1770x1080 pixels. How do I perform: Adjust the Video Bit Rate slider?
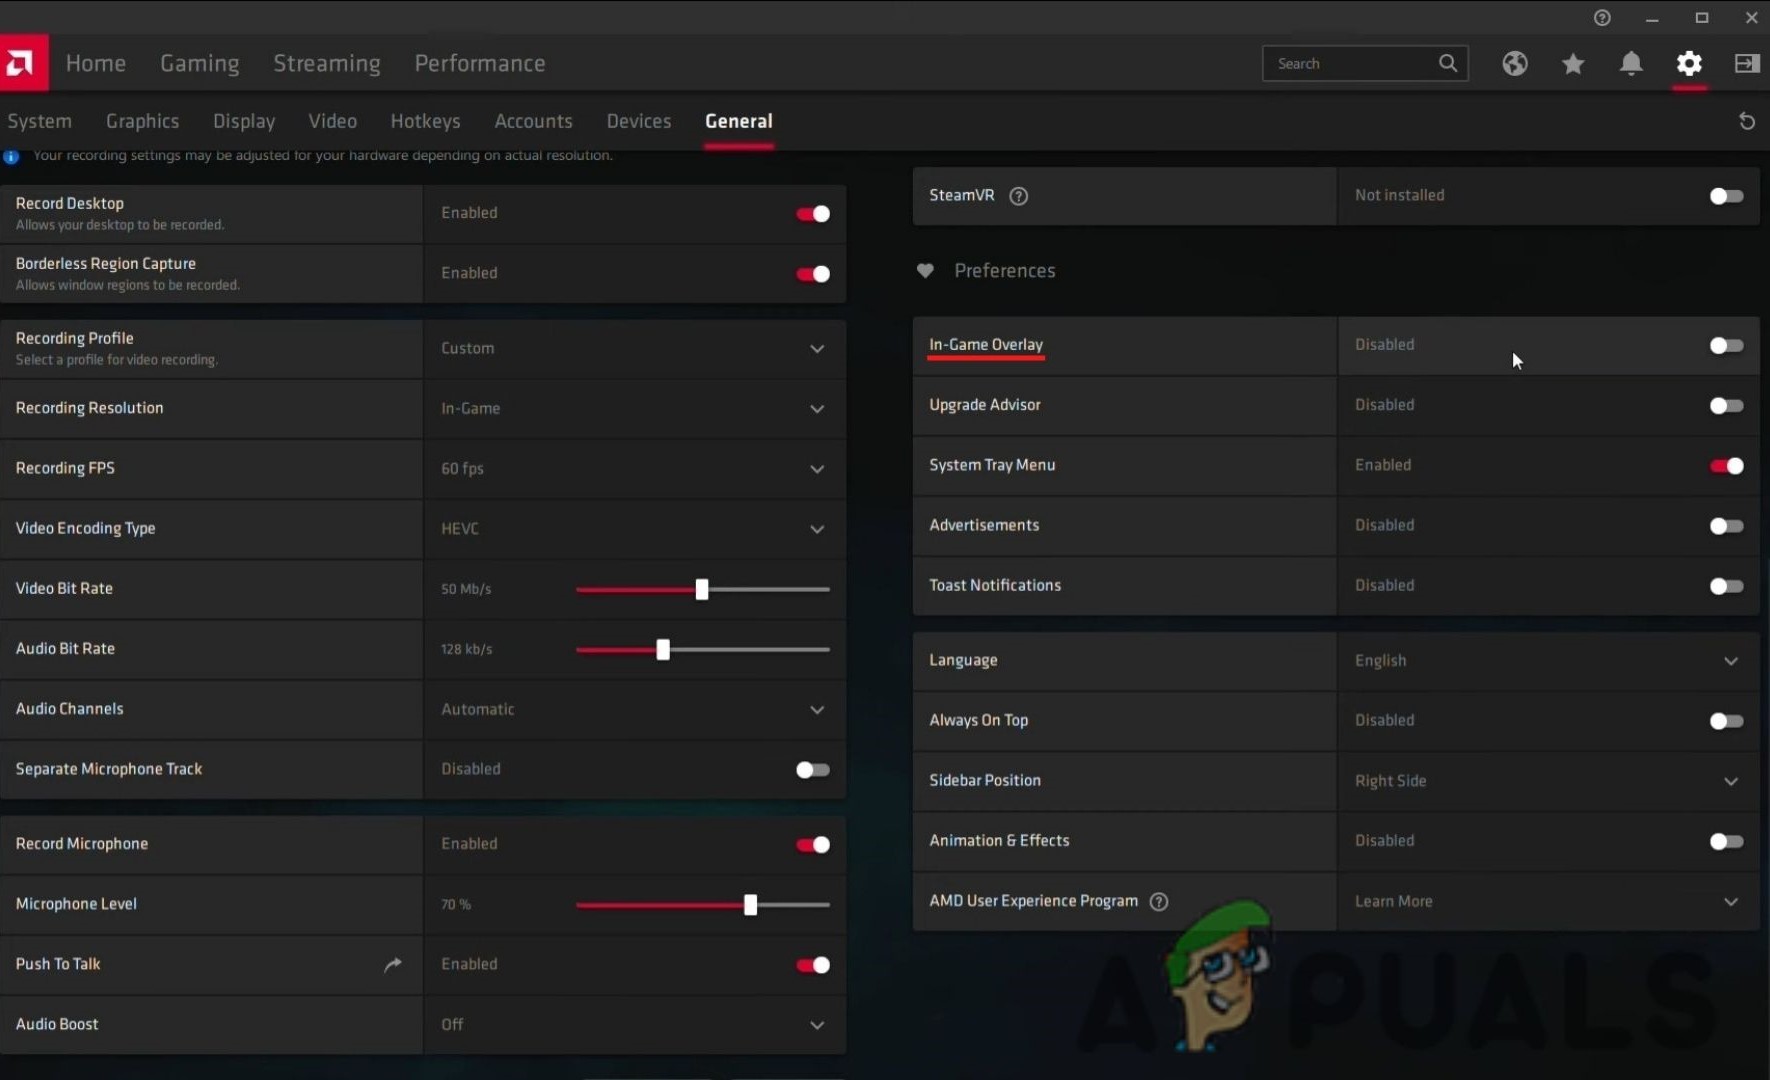click(x=702, y=589)
